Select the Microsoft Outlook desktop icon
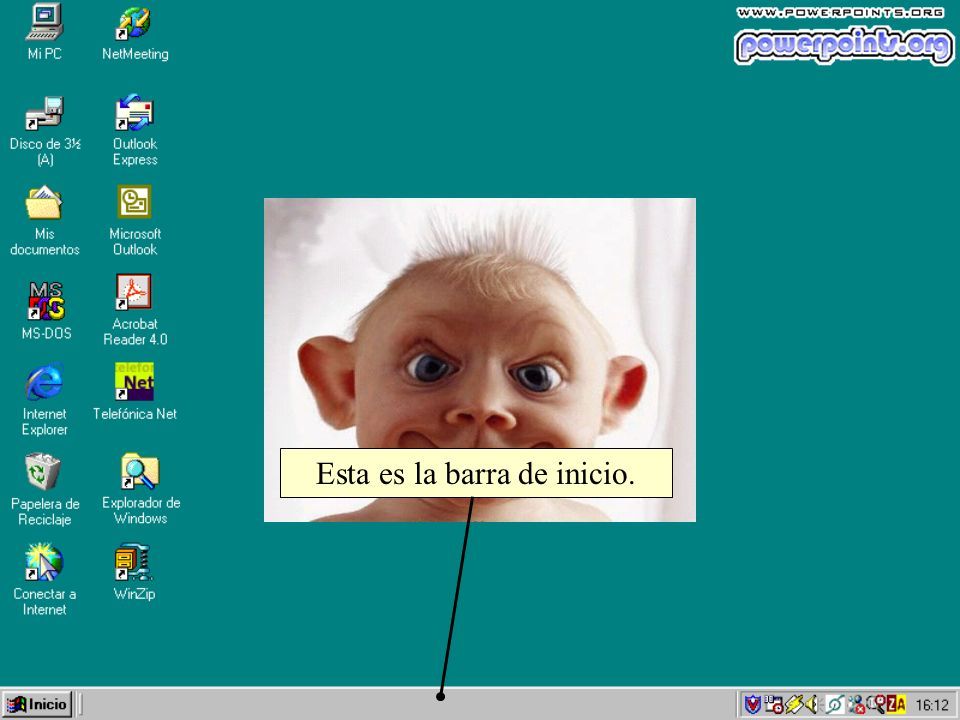Image resolution: width=960 pixels, height=720 pixels. tap(135, 220)
